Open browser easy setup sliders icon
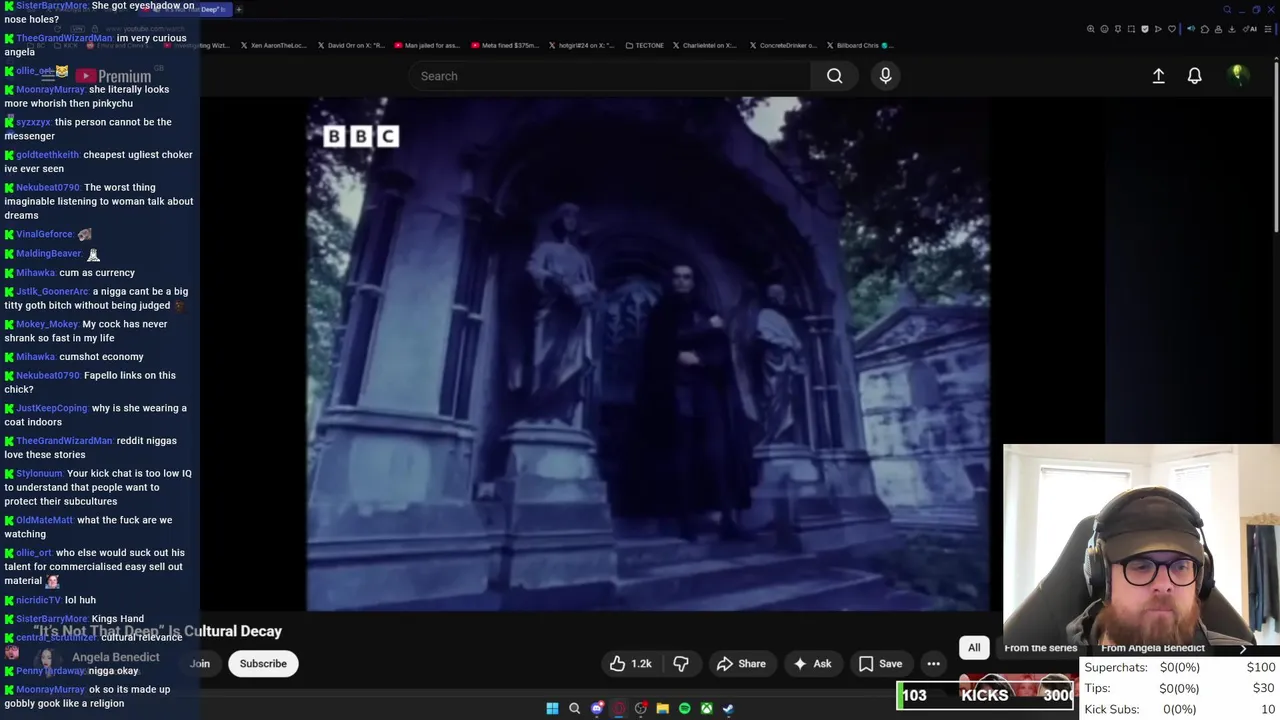1280x720 pixels. tap(1268, 29)
